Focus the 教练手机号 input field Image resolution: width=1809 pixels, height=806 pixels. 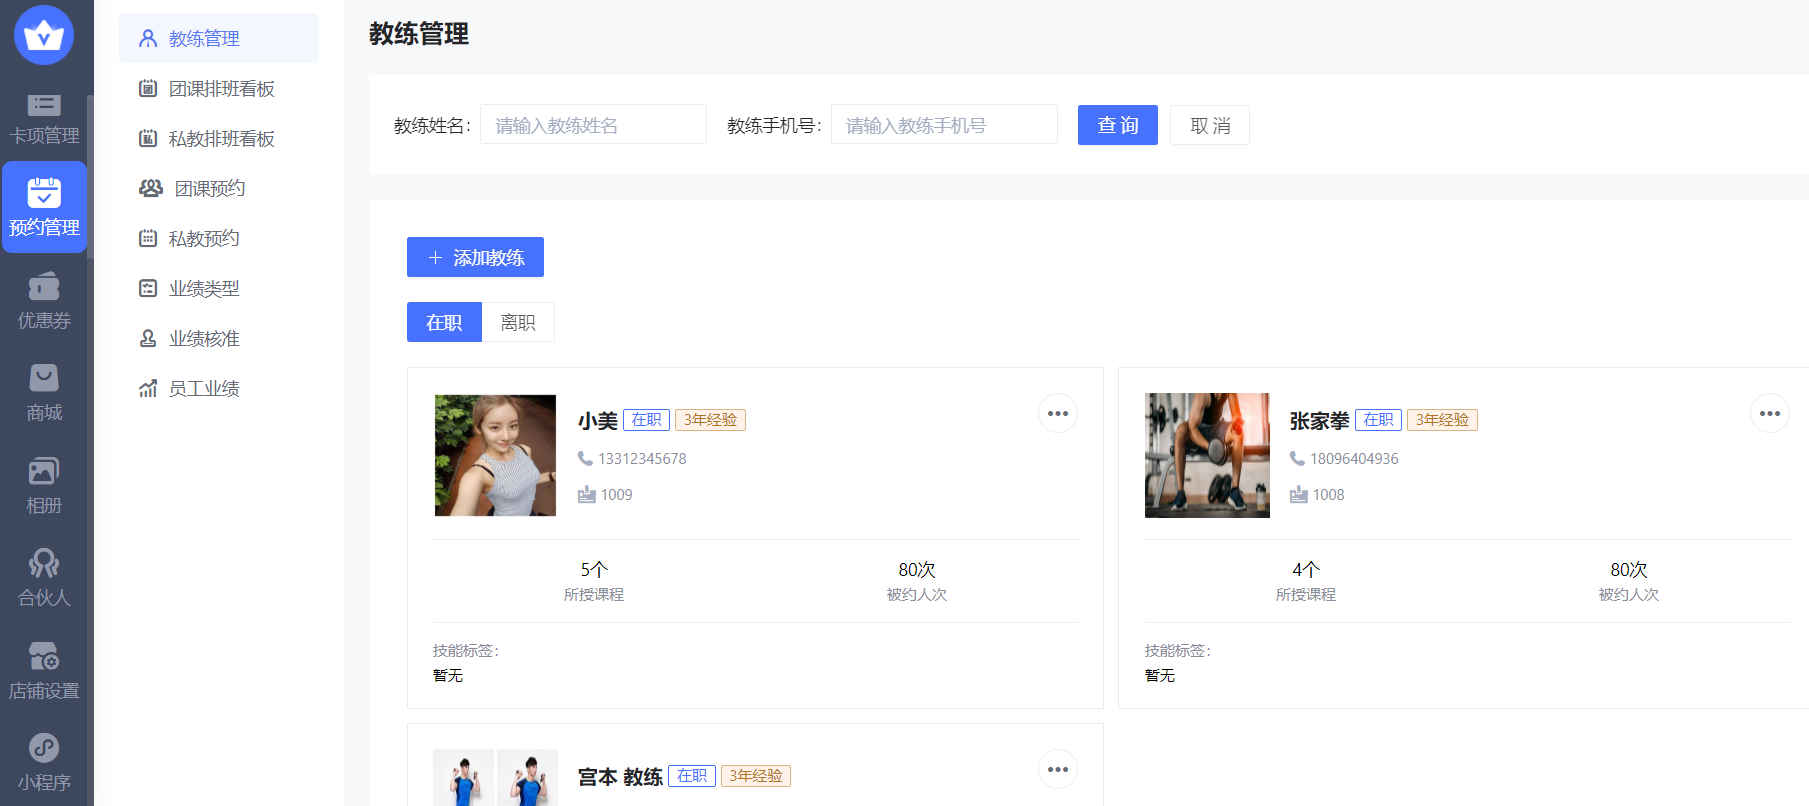pos(944,125)
